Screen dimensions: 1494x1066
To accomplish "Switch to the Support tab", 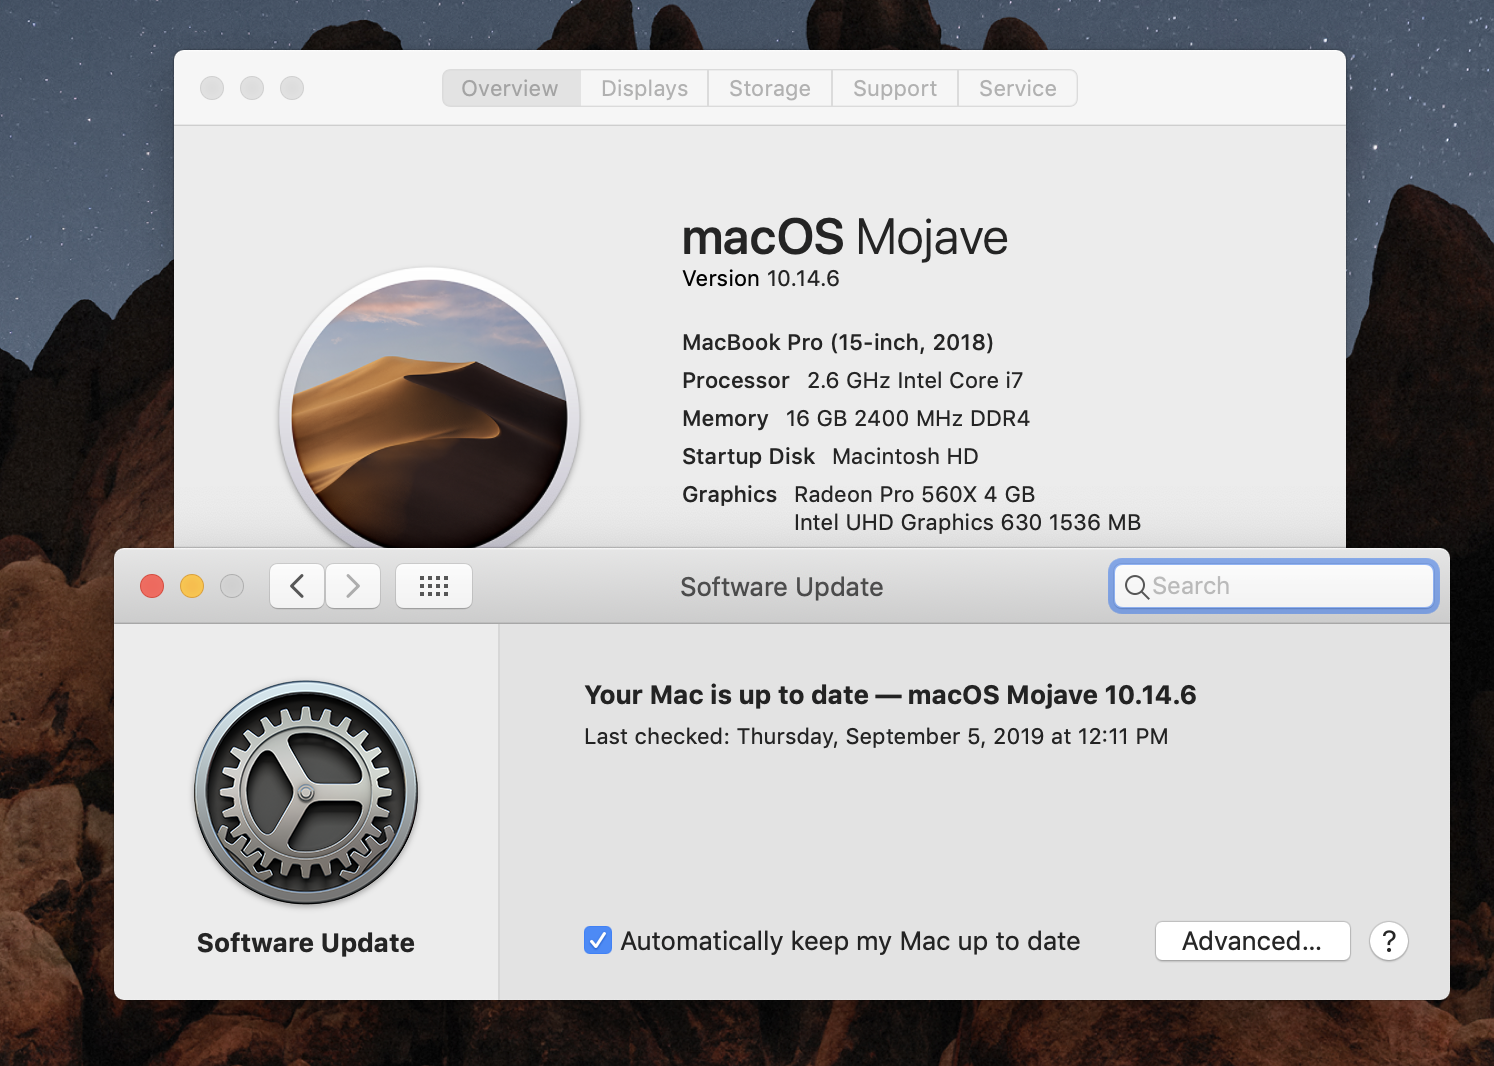I will pos(895,88).
